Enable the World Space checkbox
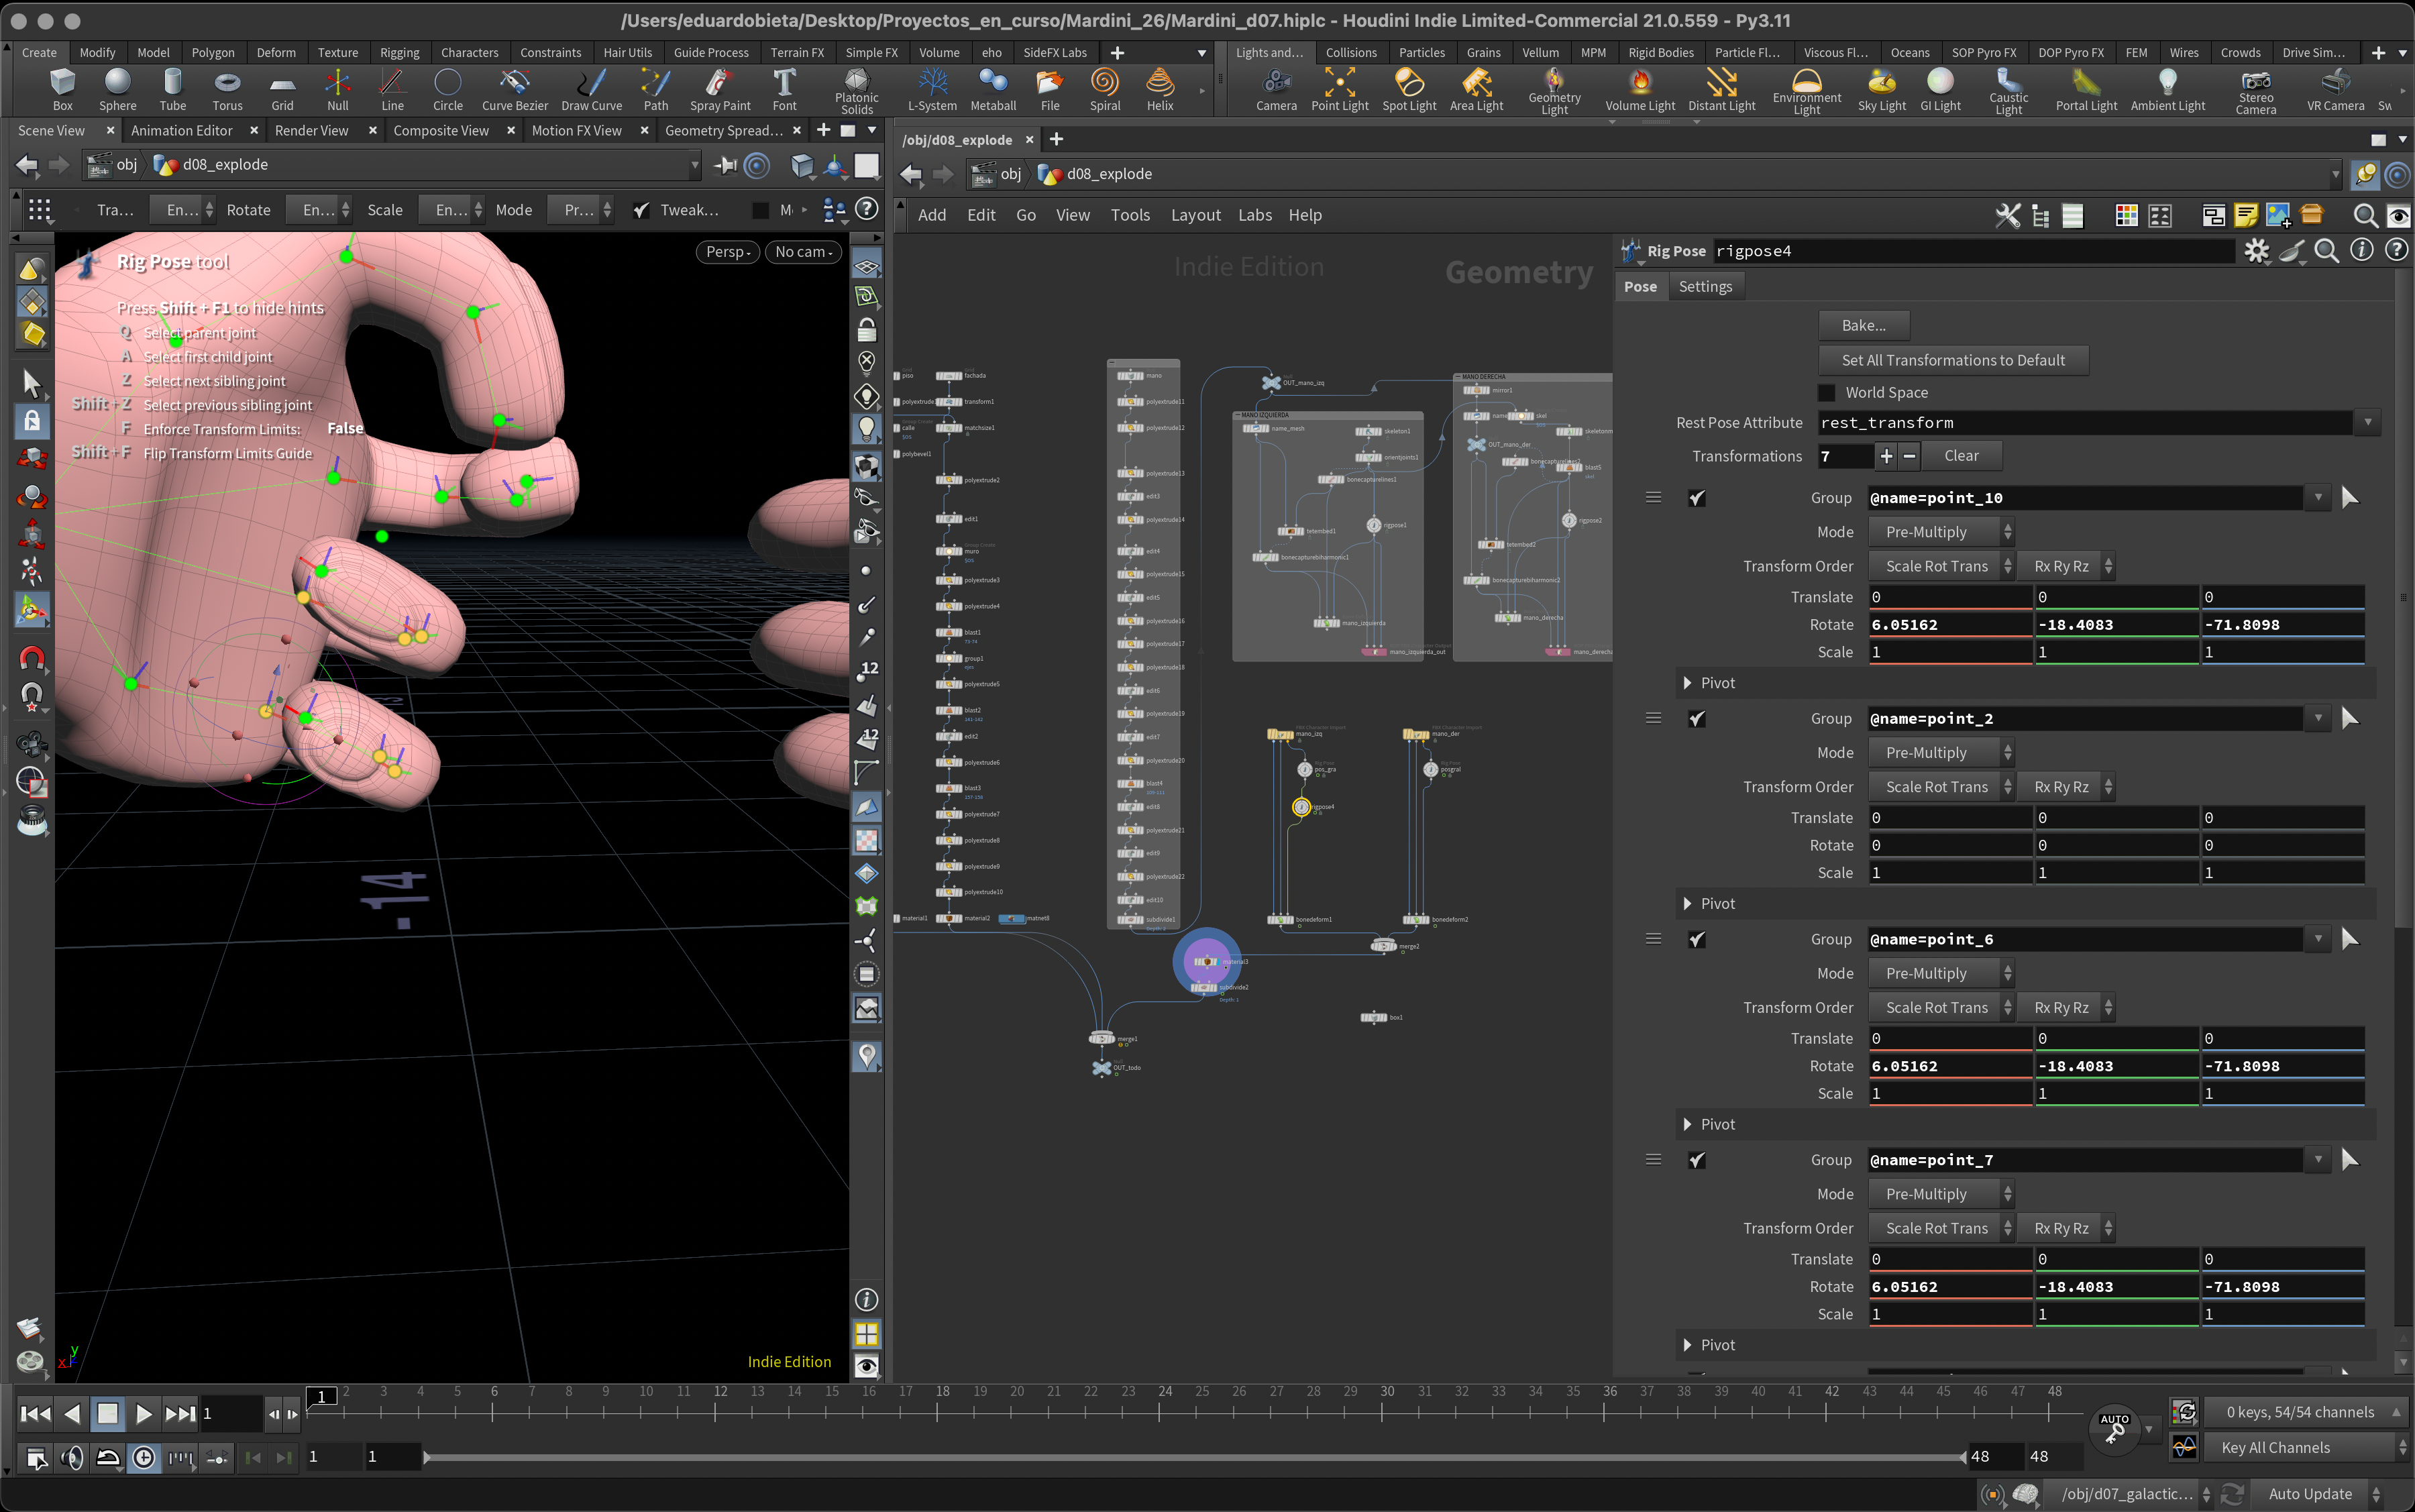 pos(1826,393)
